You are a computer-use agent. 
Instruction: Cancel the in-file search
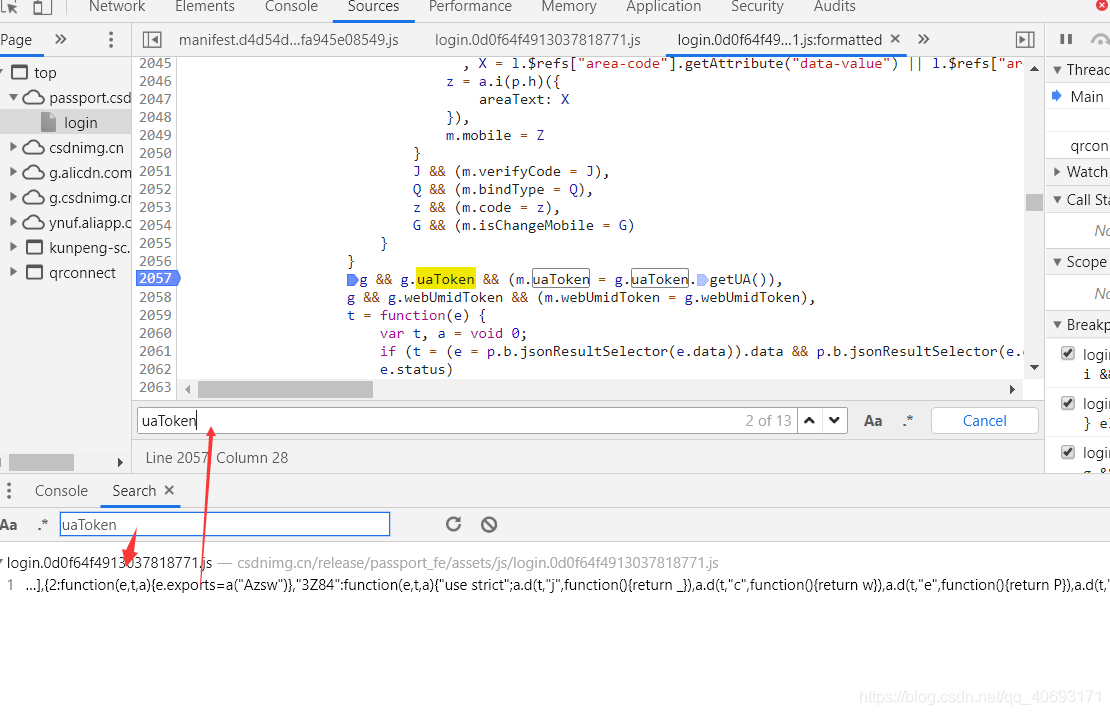tap(984, 421)
